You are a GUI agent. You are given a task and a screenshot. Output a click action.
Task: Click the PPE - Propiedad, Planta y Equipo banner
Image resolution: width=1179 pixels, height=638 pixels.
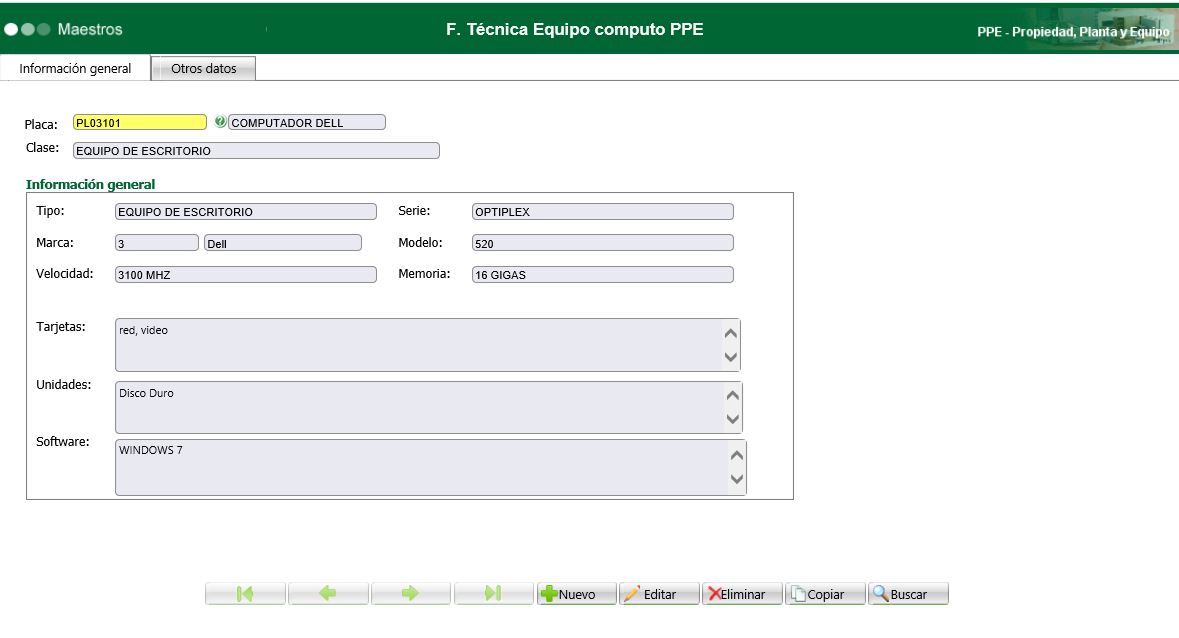click(1073, 32)
